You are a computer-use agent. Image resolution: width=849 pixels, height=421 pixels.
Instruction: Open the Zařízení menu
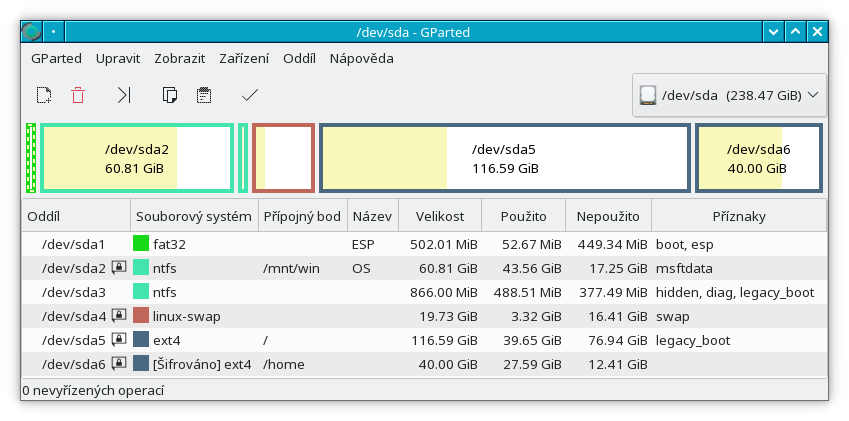[244, 58]
